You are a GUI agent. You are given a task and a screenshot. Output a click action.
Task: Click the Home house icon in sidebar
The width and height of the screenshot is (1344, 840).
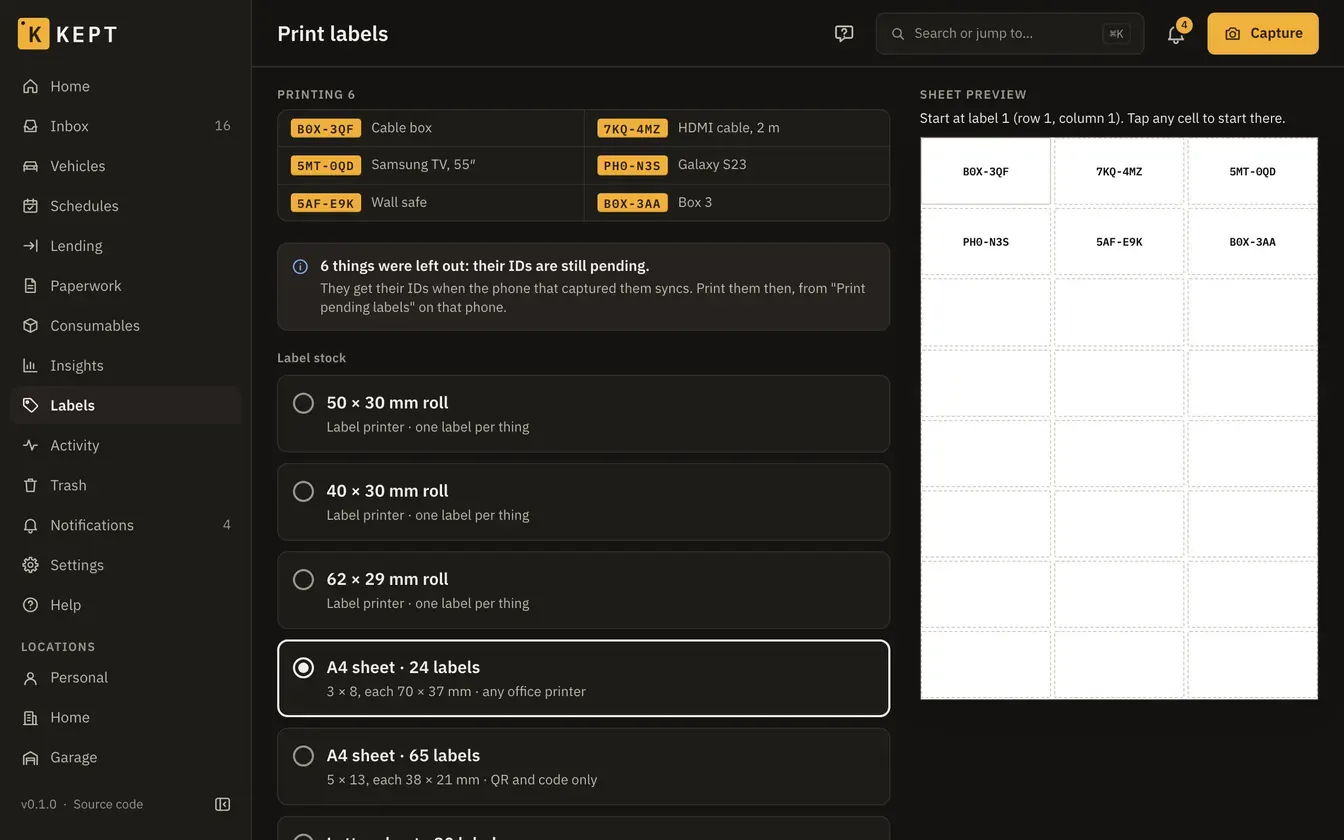click(x=31, y=86)
